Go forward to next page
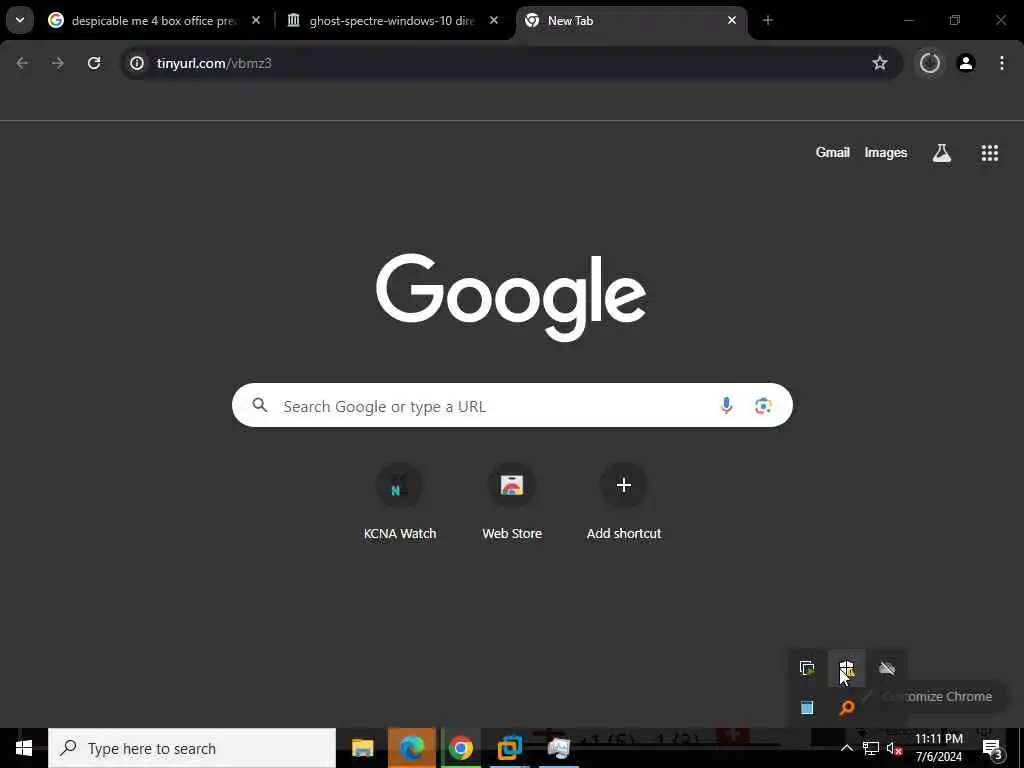The height and width of the screenshot is (768, 1024). [57, 63]
